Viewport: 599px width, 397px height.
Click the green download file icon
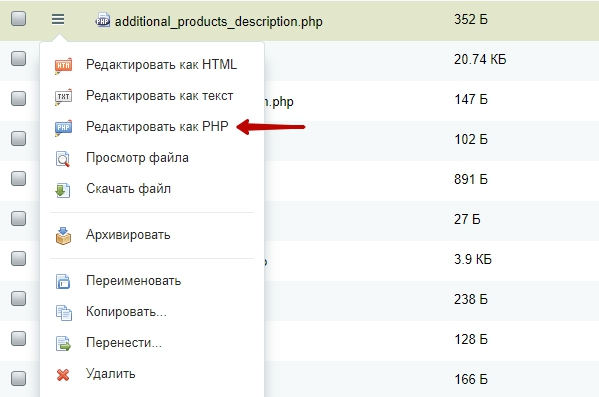[63, 190]
